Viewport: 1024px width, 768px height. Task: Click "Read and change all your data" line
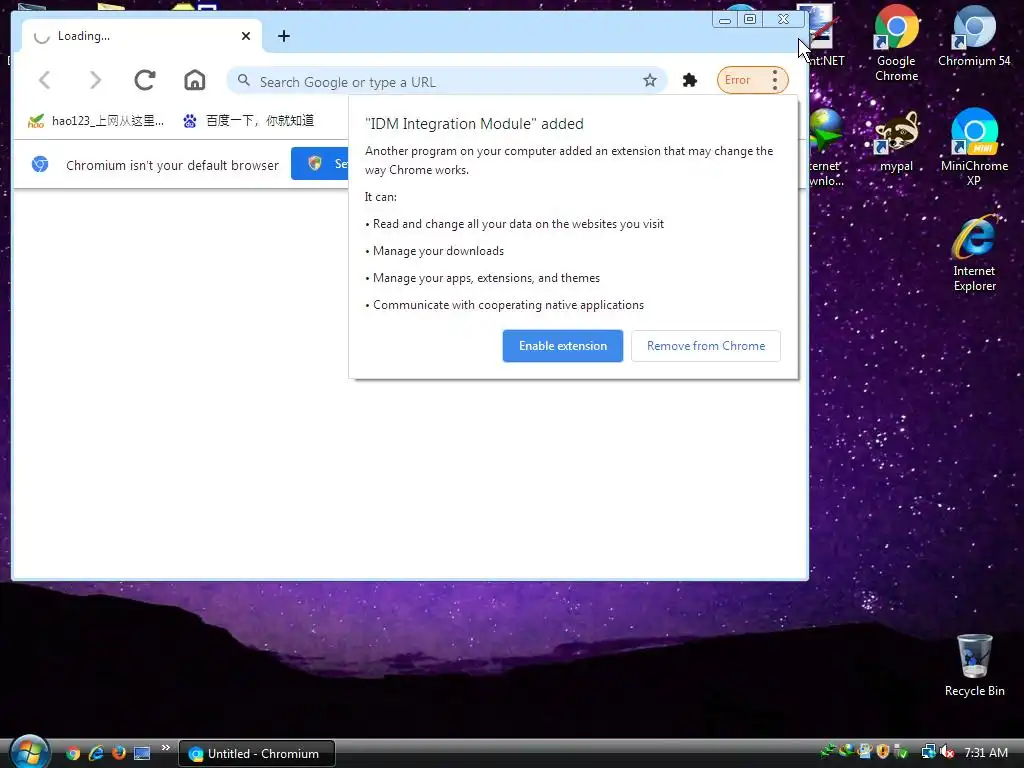tap(518, 224)
